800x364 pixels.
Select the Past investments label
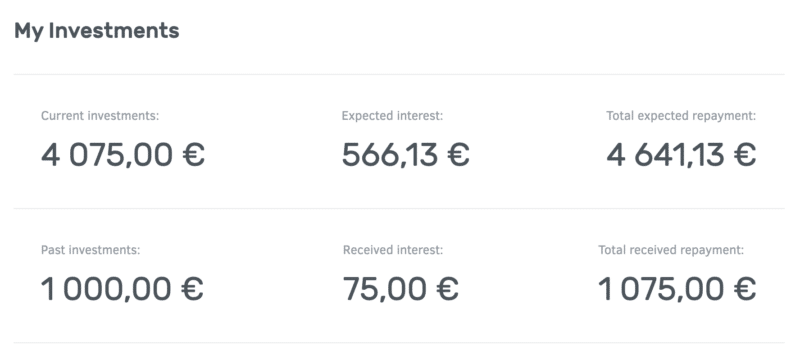coord(90,250)
